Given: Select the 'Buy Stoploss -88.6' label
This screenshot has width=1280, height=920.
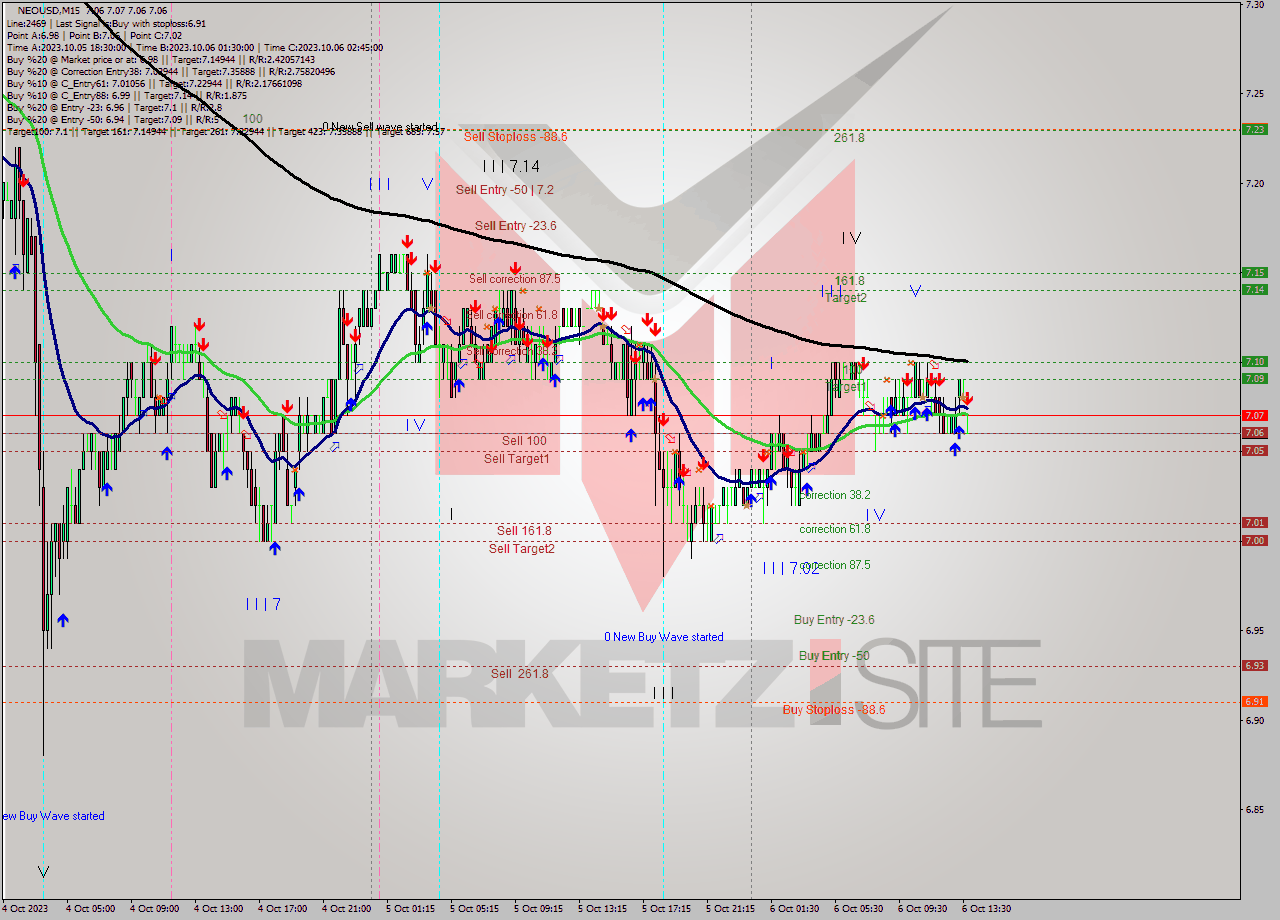Looking at the screenshot, I should pyautogui.click(x=834, y=710).
